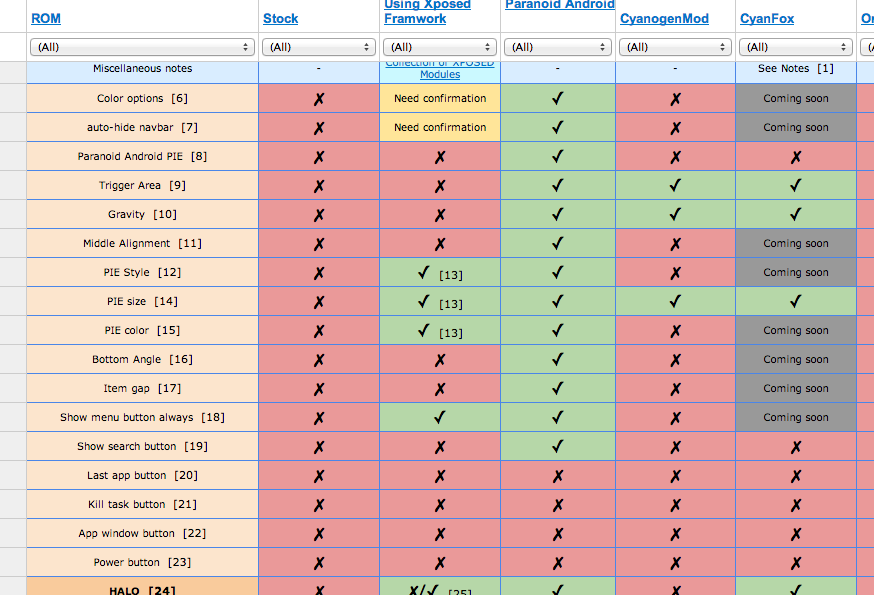Click Paranoid Android cross in Last app button row
The image size is (874, 595).
[x=558, y=476]
